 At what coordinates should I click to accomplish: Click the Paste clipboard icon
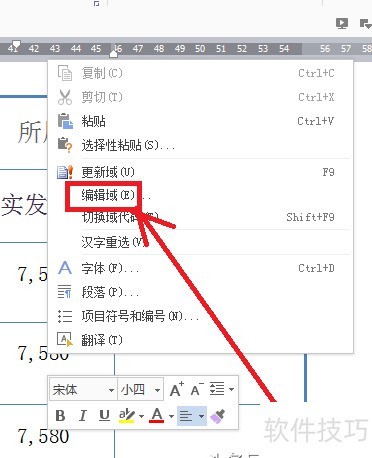[65, 121]
